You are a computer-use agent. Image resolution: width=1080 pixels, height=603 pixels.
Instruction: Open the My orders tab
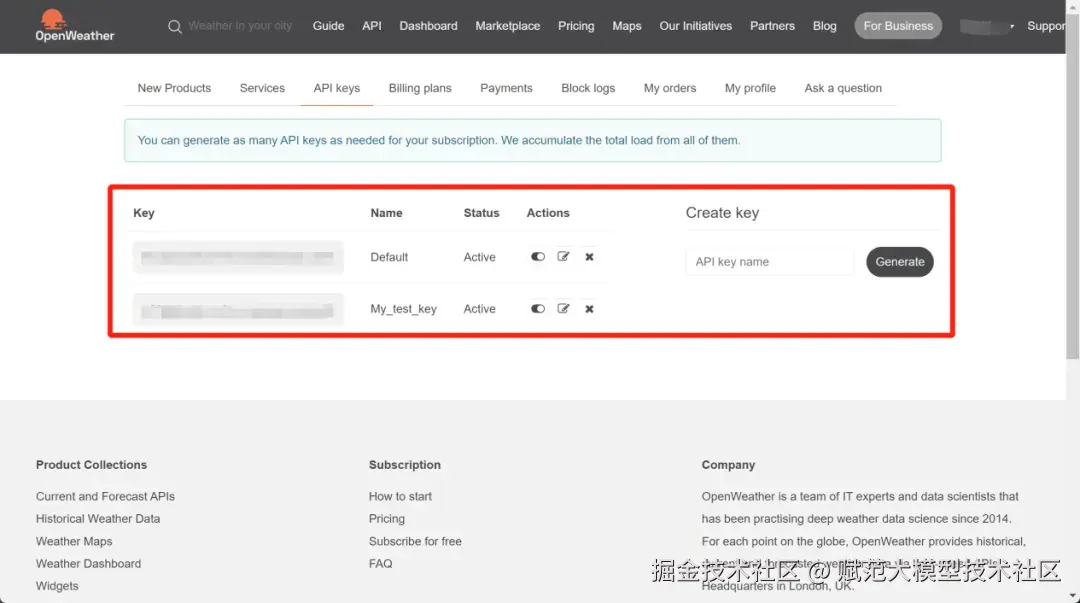tap(670, 88)
